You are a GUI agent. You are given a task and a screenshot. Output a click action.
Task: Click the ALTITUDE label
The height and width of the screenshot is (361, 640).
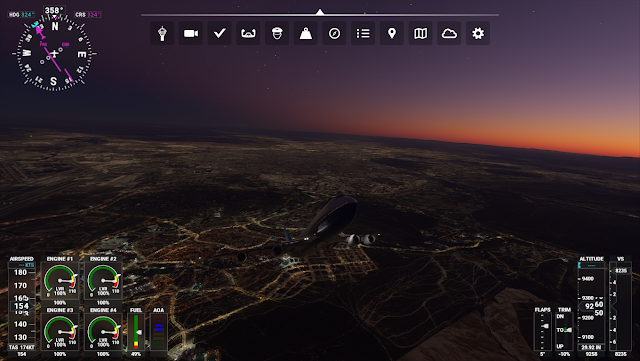[591, 259]
